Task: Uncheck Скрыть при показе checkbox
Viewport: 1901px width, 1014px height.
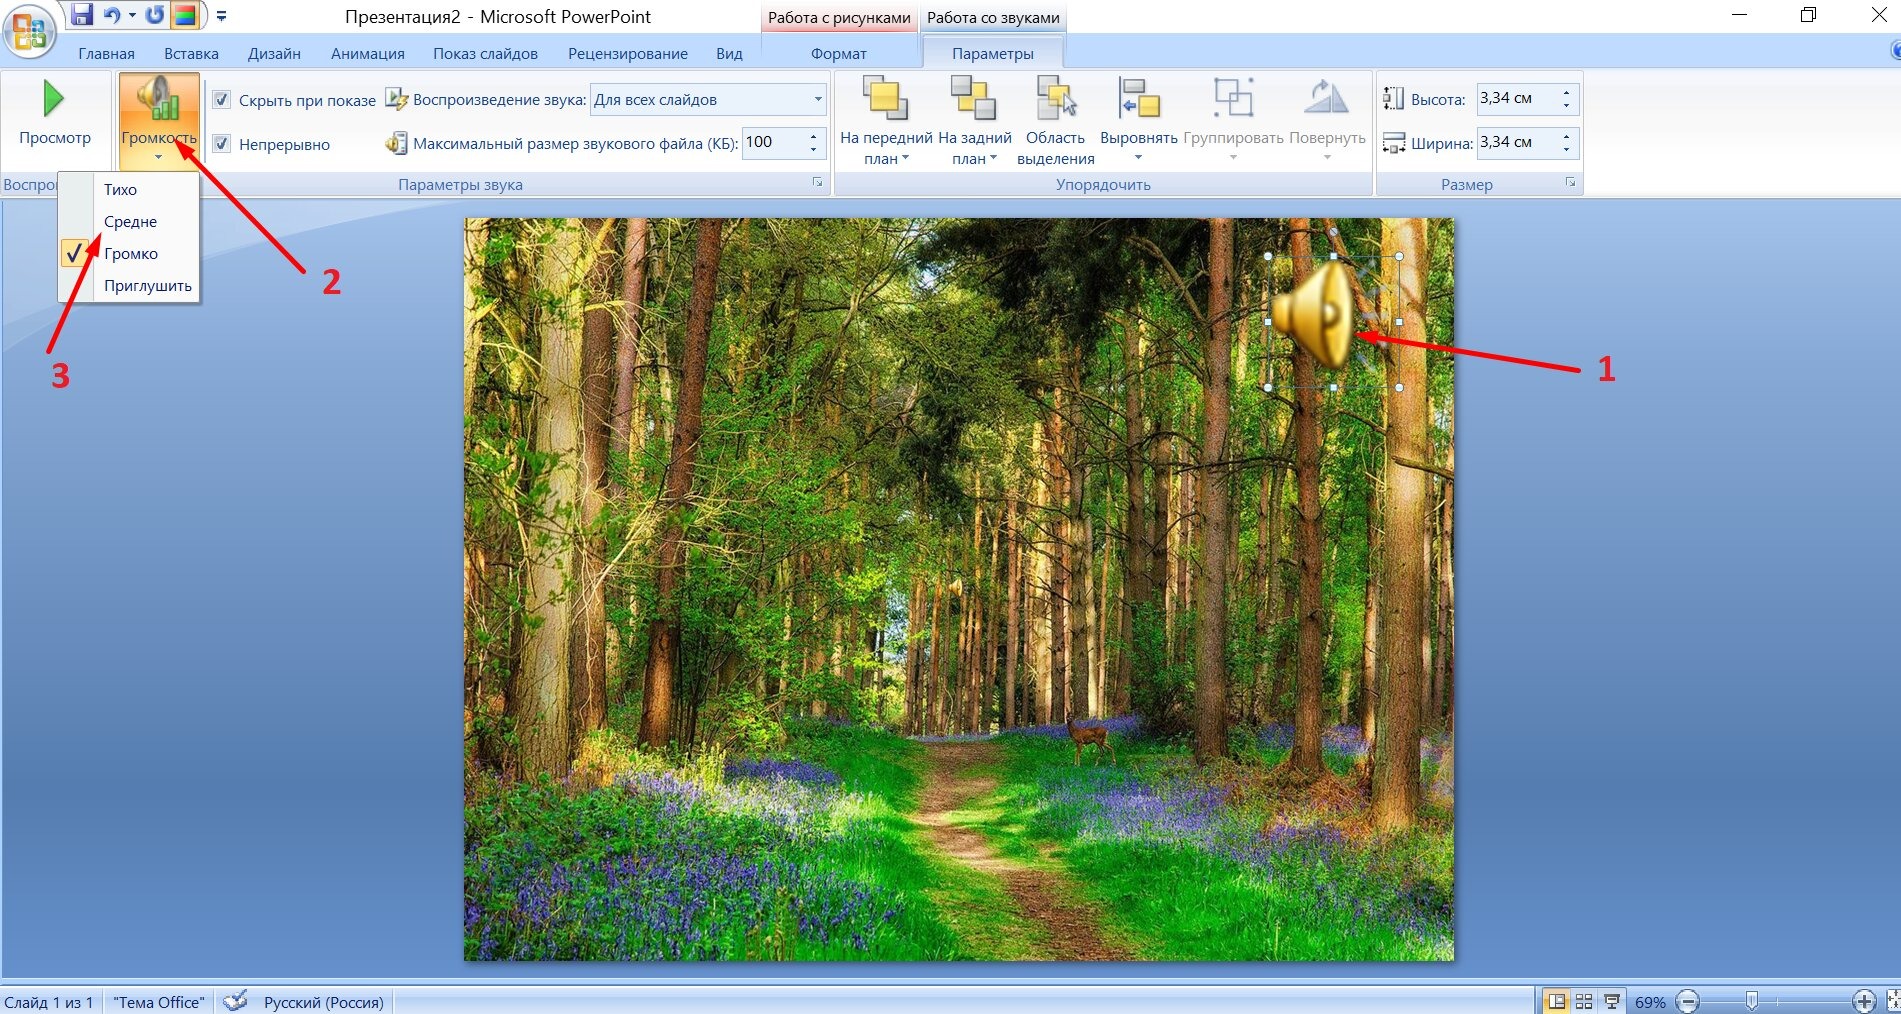Action: tap(222, 100)
